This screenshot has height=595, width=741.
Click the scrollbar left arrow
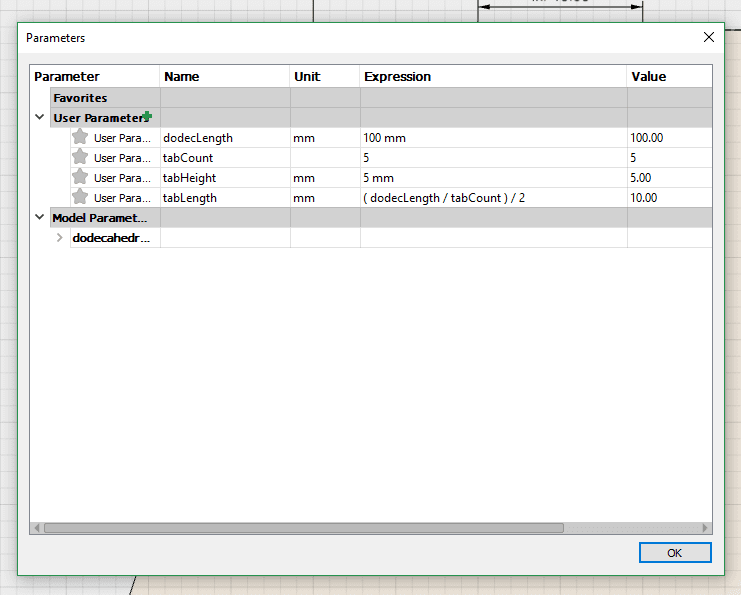point(37,528)
